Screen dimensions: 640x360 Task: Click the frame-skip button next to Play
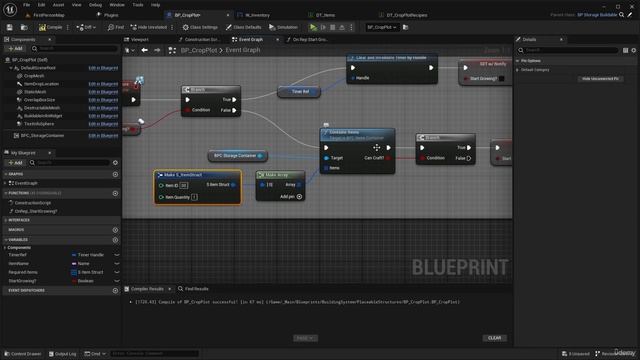[323, 27]
